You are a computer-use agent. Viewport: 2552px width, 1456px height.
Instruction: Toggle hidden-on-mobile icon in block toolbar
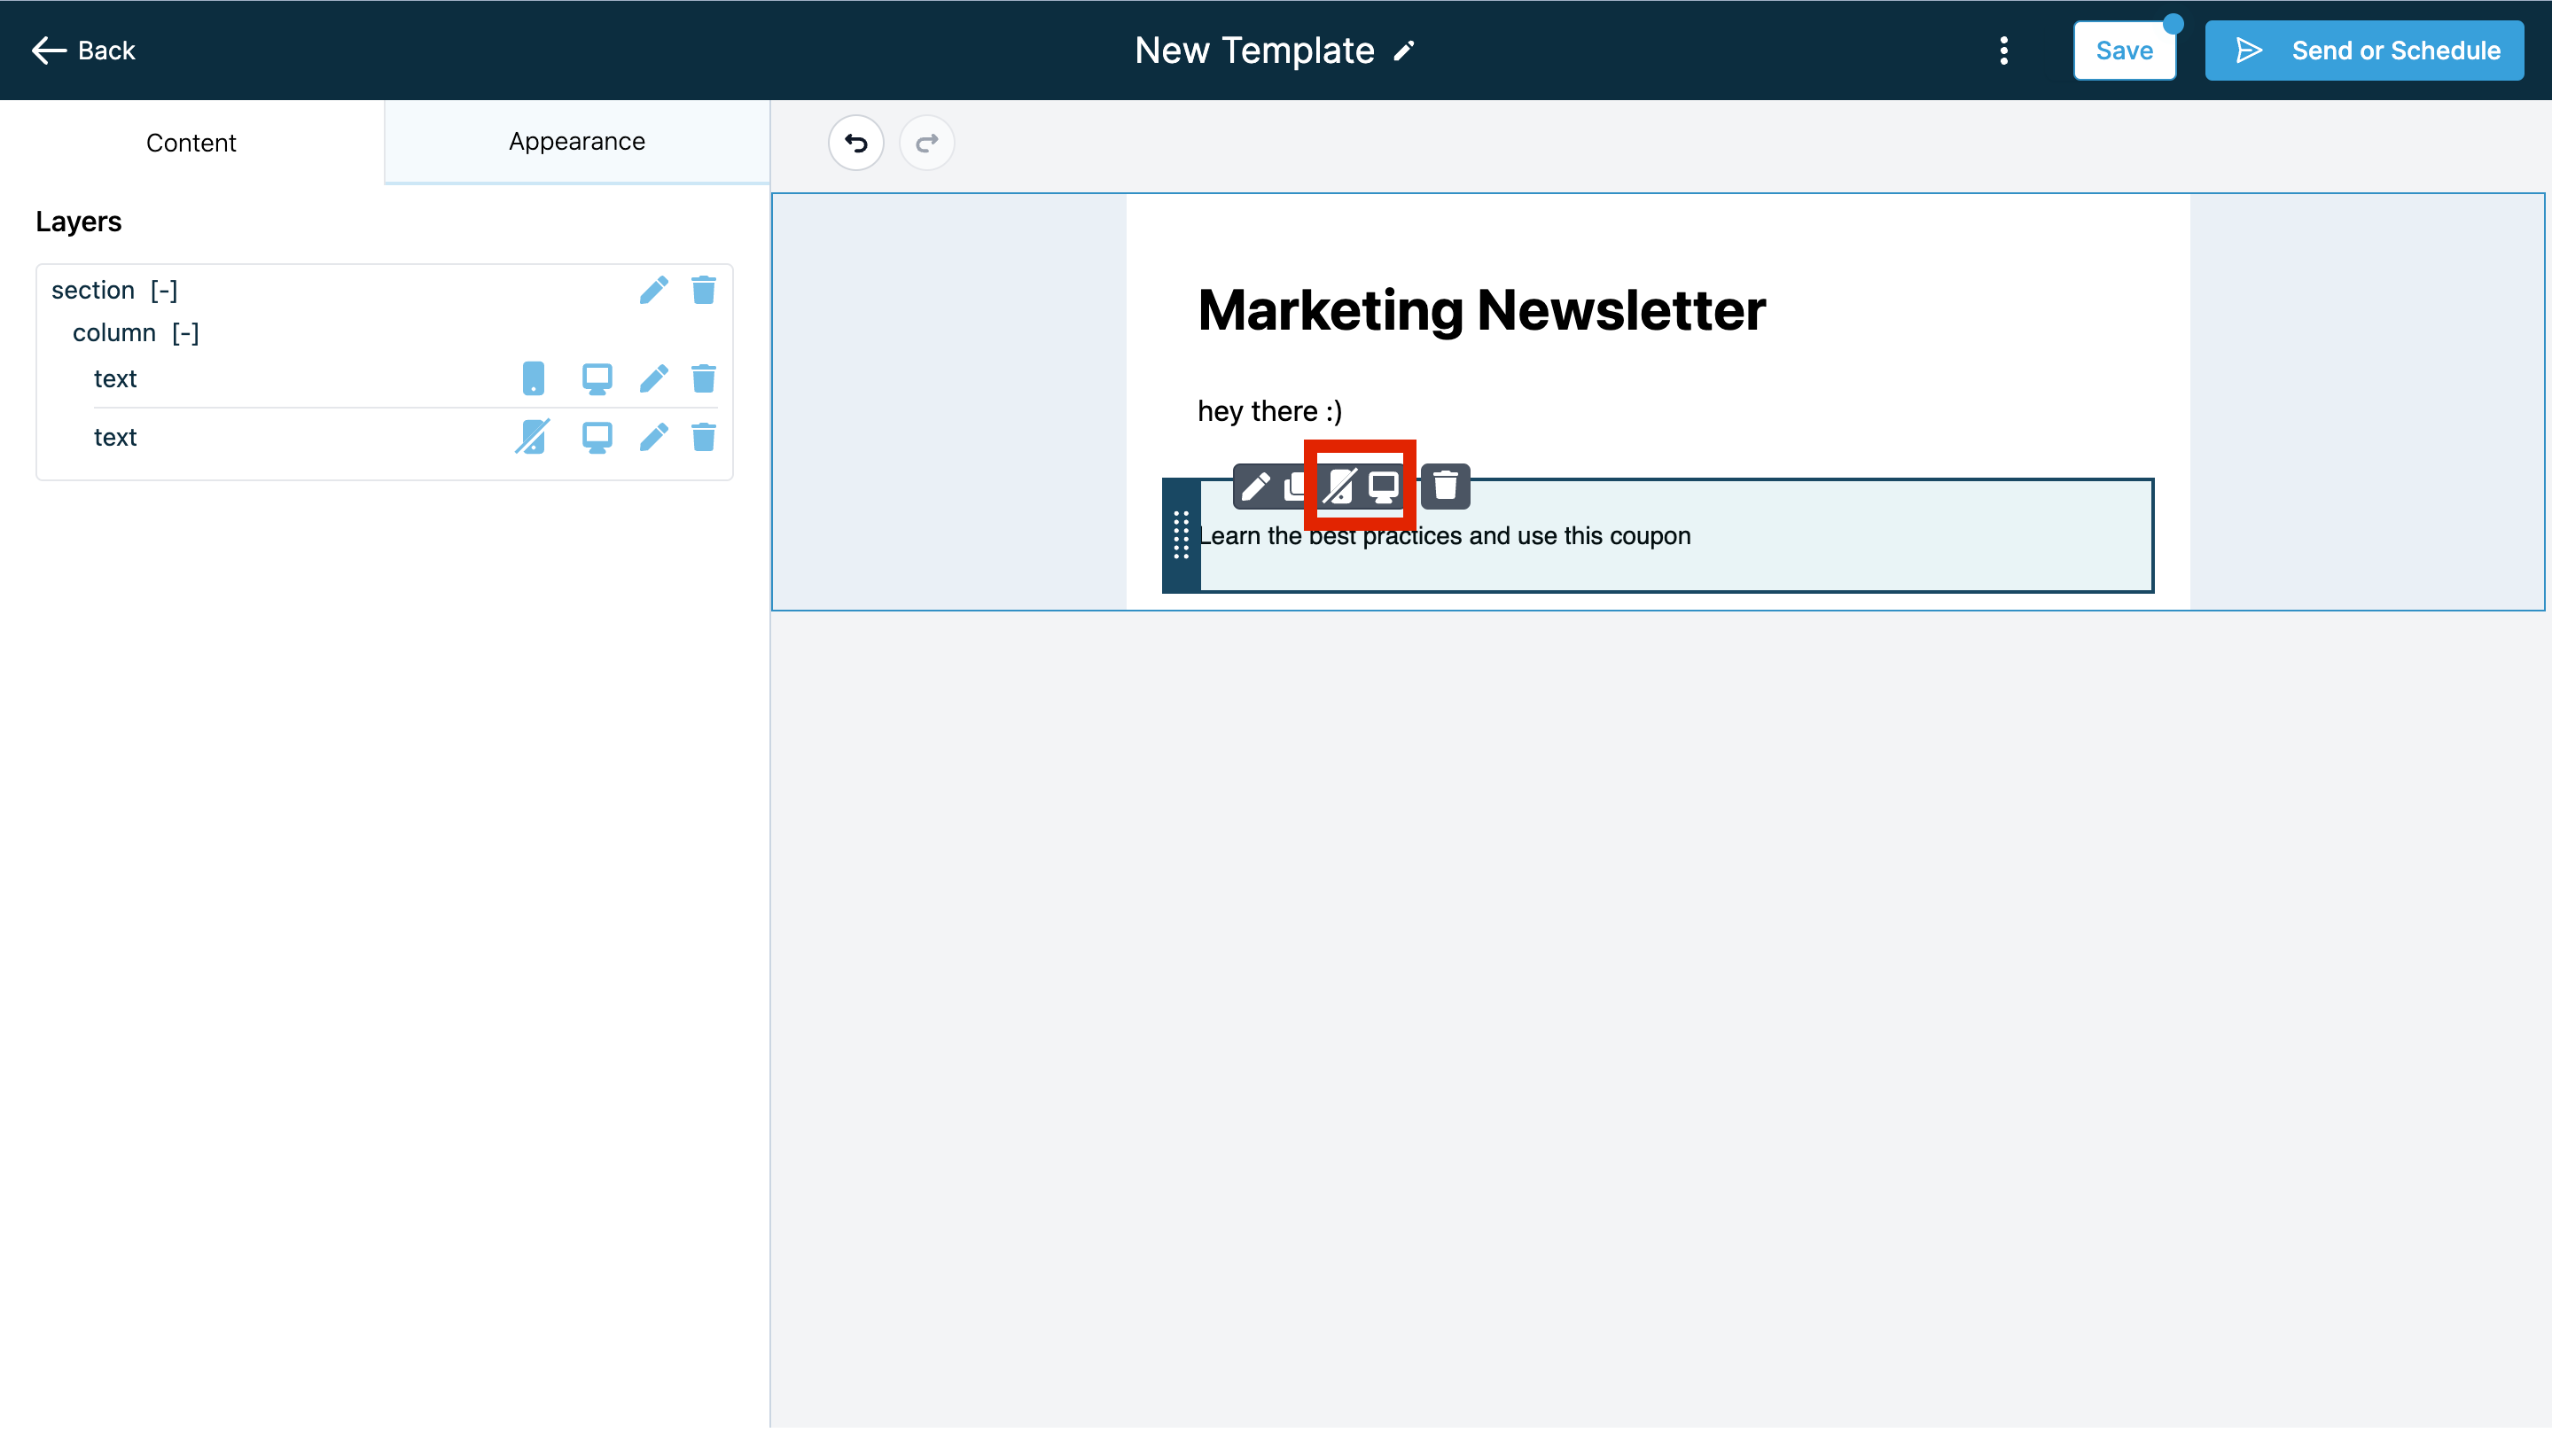coord(1339,487)
